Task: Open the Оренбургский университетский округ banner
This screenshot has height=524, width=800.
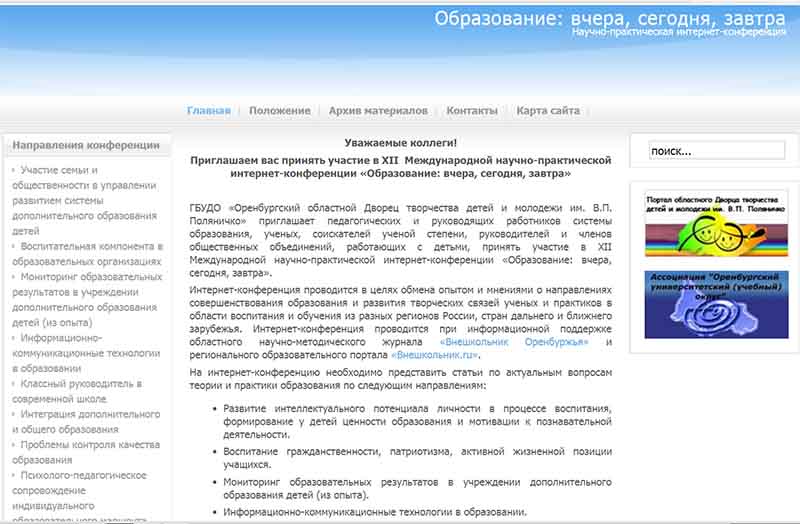Action: click(716, 304)
